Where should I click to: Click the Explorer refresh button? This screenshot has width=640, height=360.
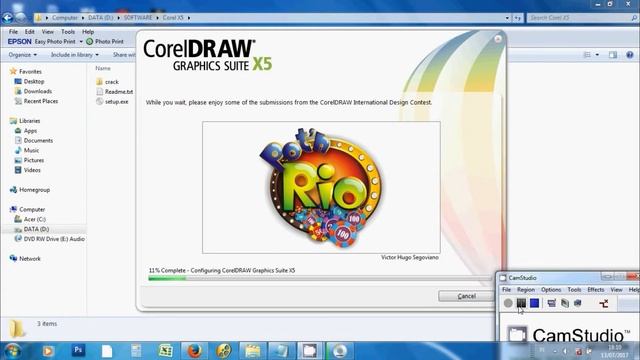[518, 18]
